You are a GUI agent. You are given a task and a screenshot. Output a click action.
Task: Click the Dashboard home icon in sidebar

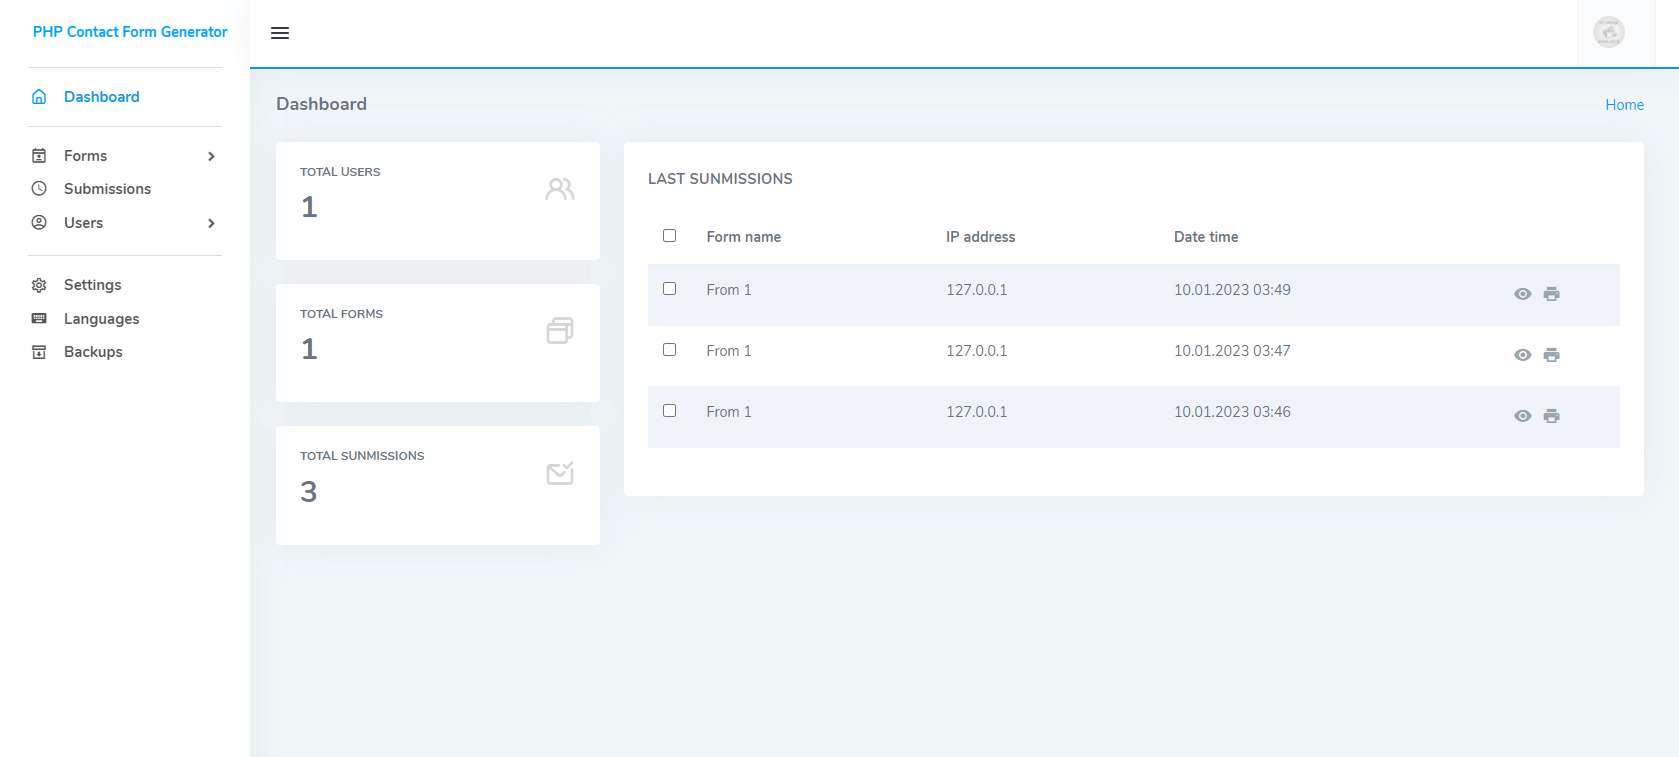[39, 97]
